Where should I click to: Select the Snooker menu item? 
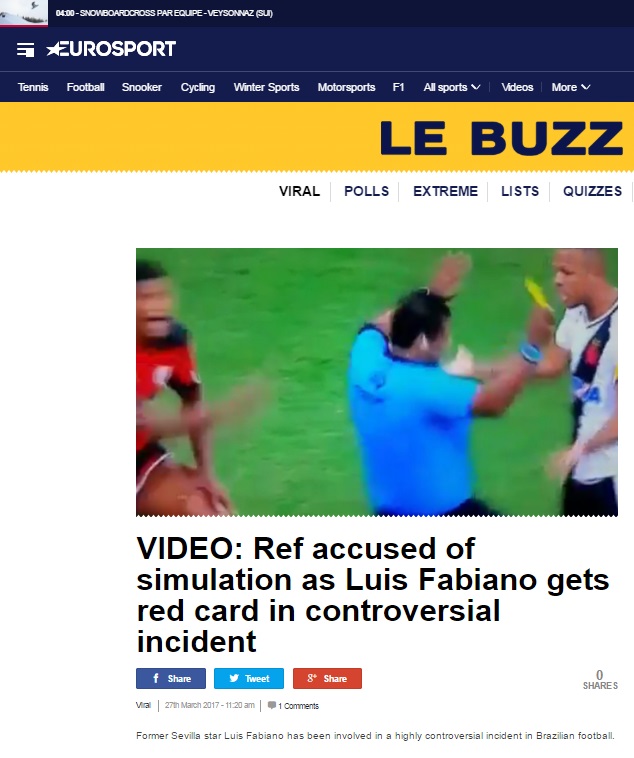tap(142, 87)
